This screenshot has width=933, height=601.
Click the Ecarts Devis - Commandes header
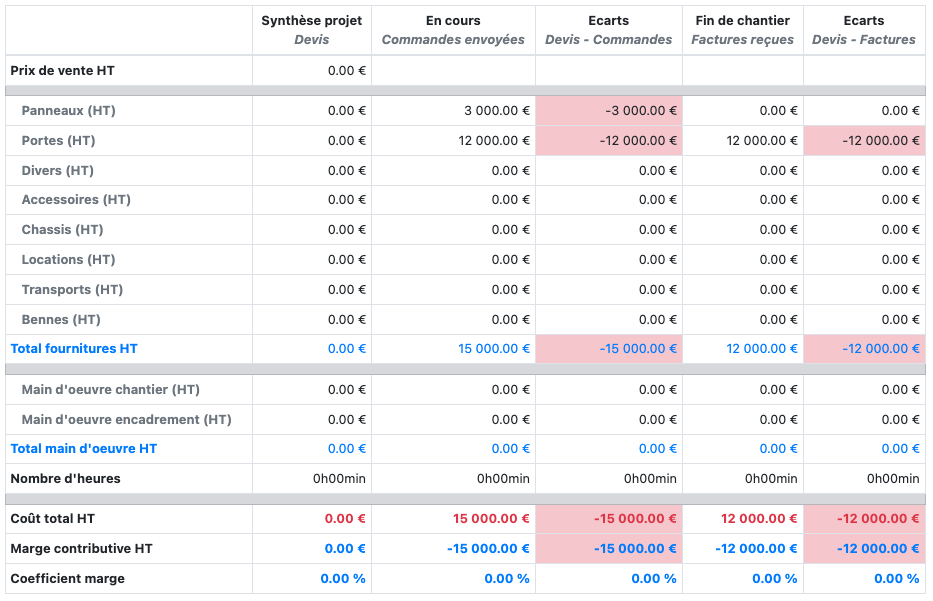[608, 30]
